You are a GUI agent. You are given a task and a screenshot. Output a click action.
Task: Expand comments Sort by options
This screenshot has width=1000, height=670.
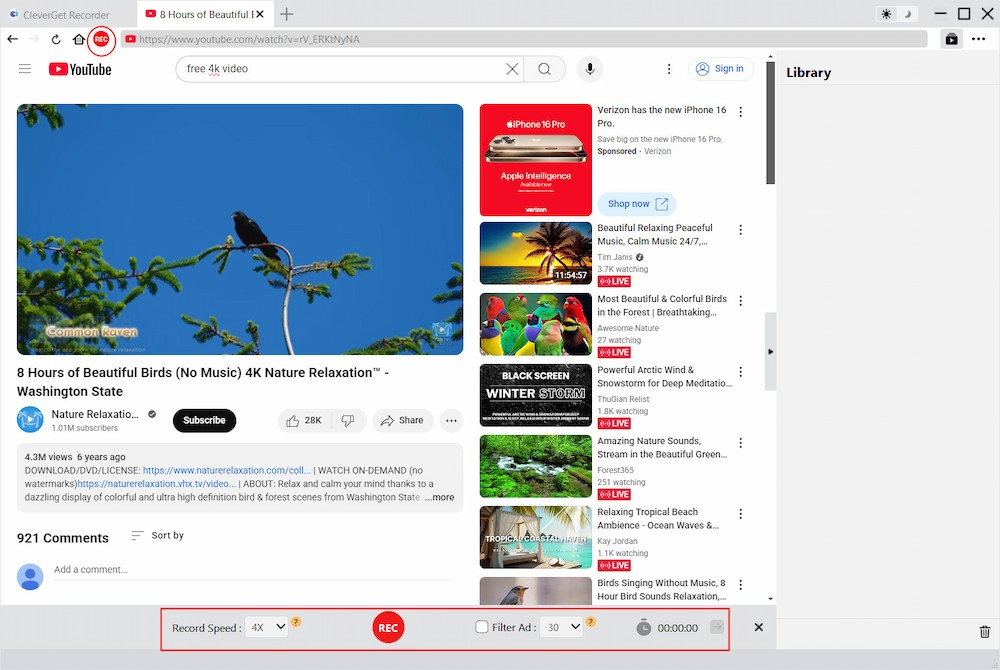tap(158, 536)
